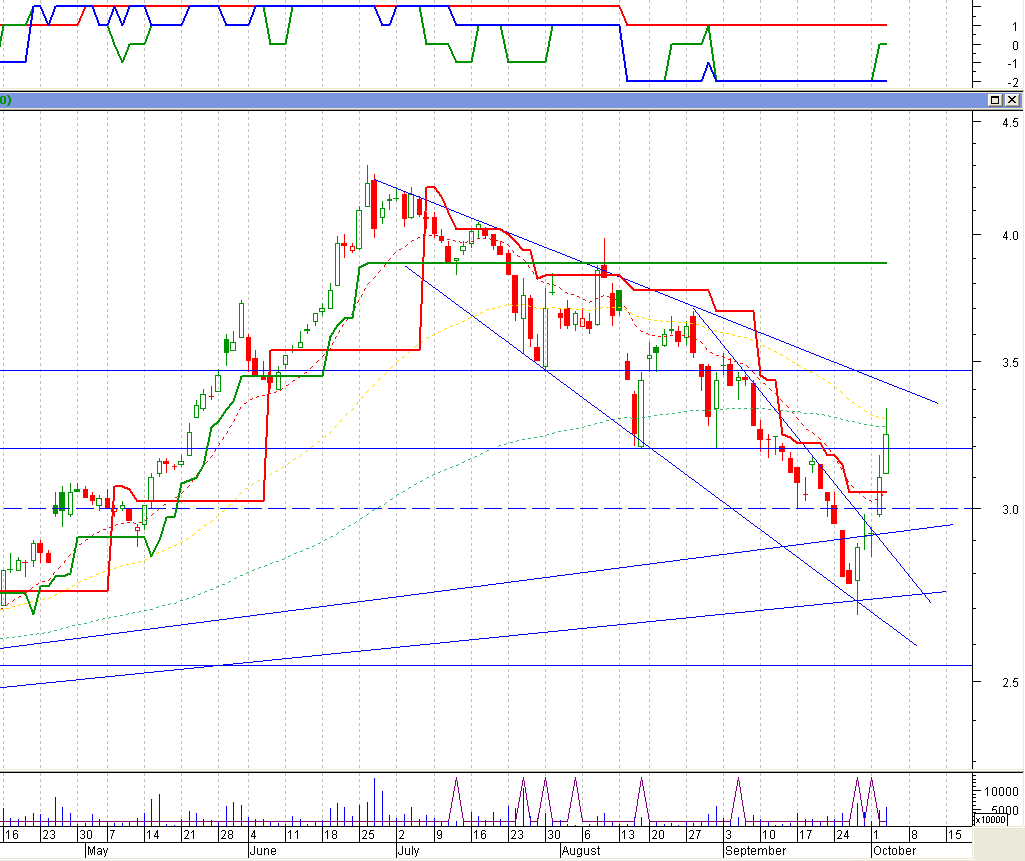1025x861 pixels.
Task: Select the 5000 volume scale label
Action: (1005, 810)
